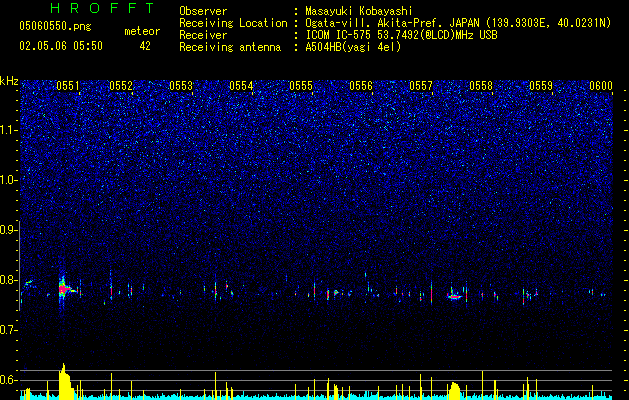Click the 0.8 kHz frequency label

(9, 280)
